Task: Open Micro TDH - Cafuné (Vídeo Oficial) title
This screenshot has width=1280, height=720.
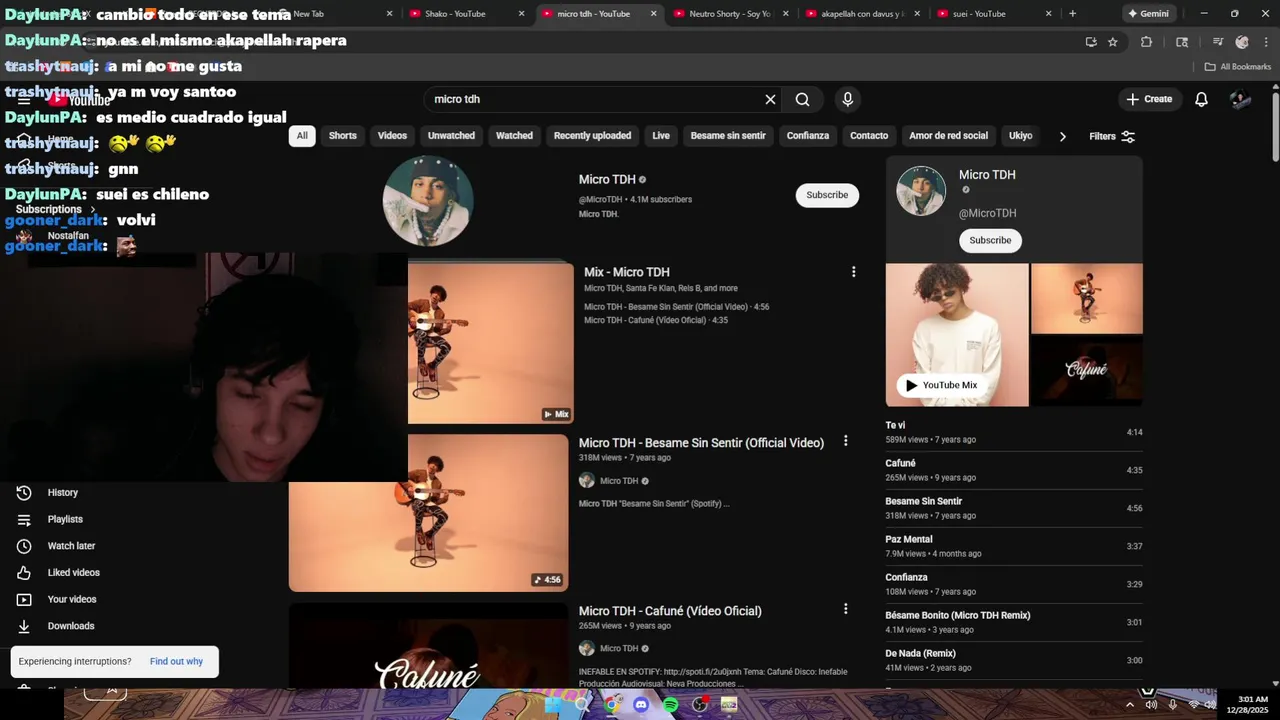Action: pyautogui.click(x=670, y=611)
